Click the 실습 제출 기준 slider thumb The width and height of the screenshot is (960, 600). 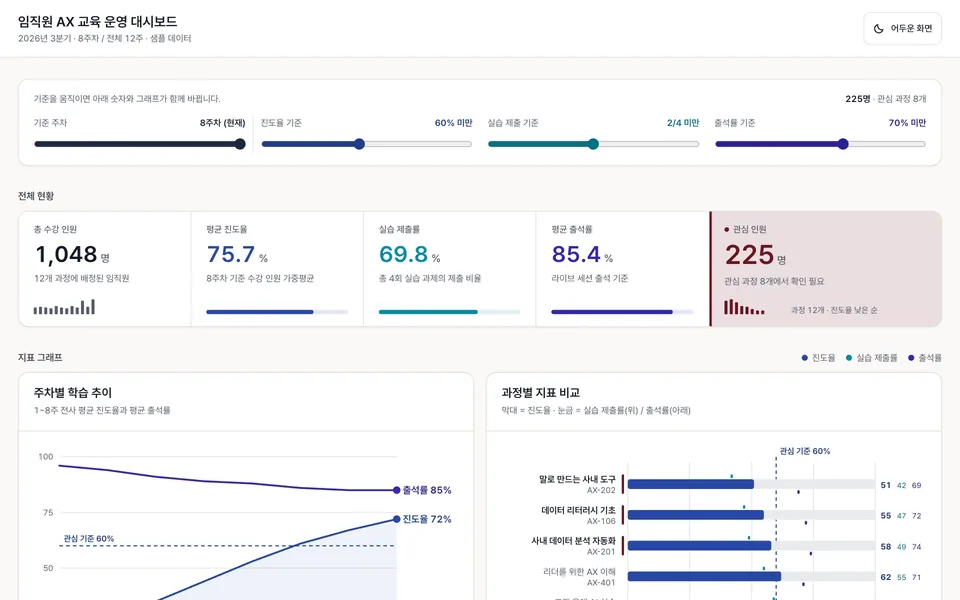click(593, 144)
